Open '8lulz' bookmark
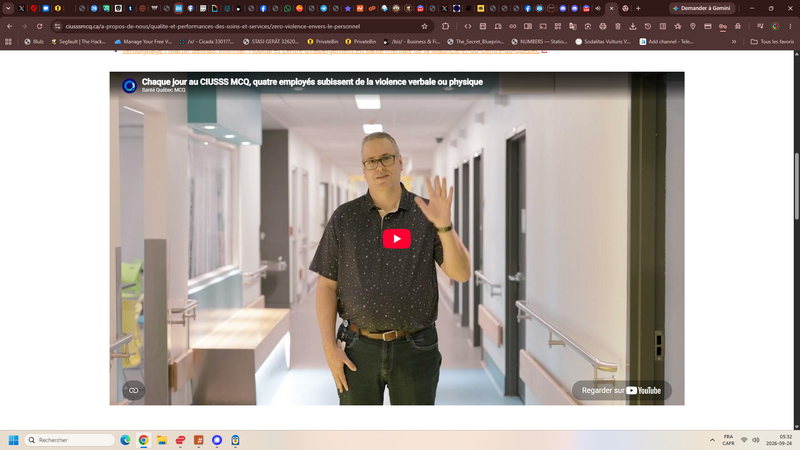The image size is (800, 450). click(x=34, y=42)
